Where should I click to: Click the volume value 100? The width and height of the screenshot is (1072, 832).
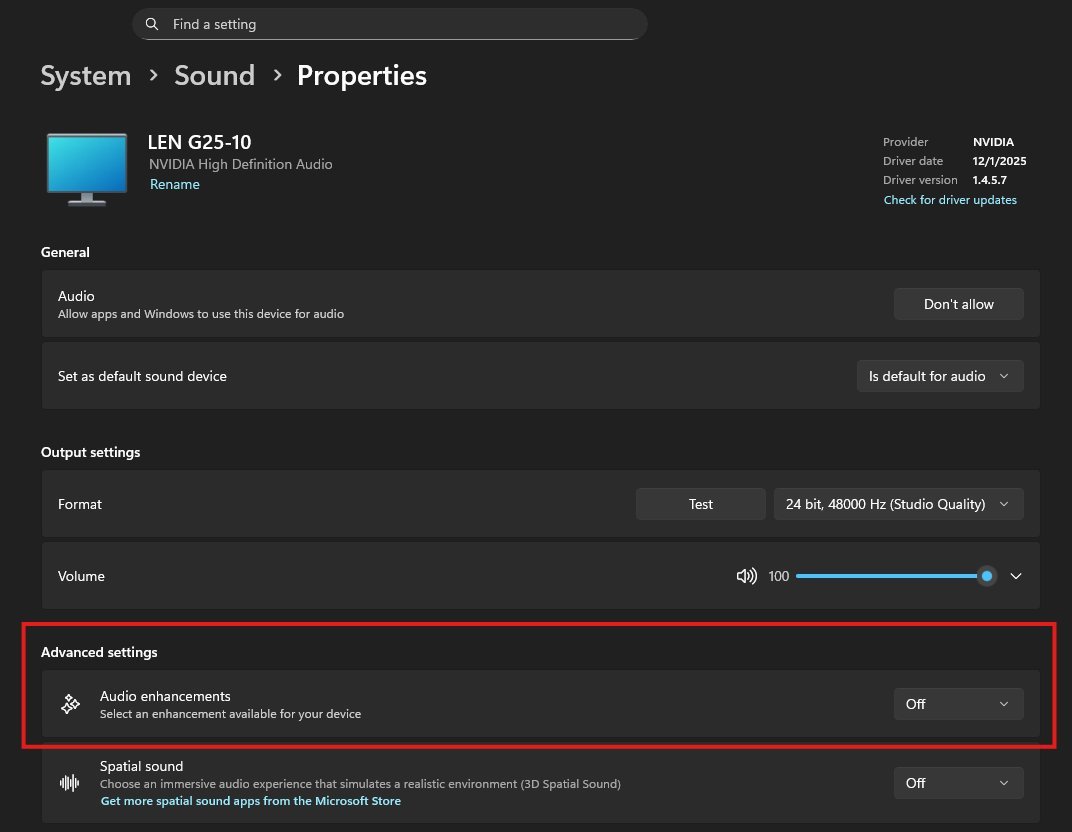(x=779, y=576)
